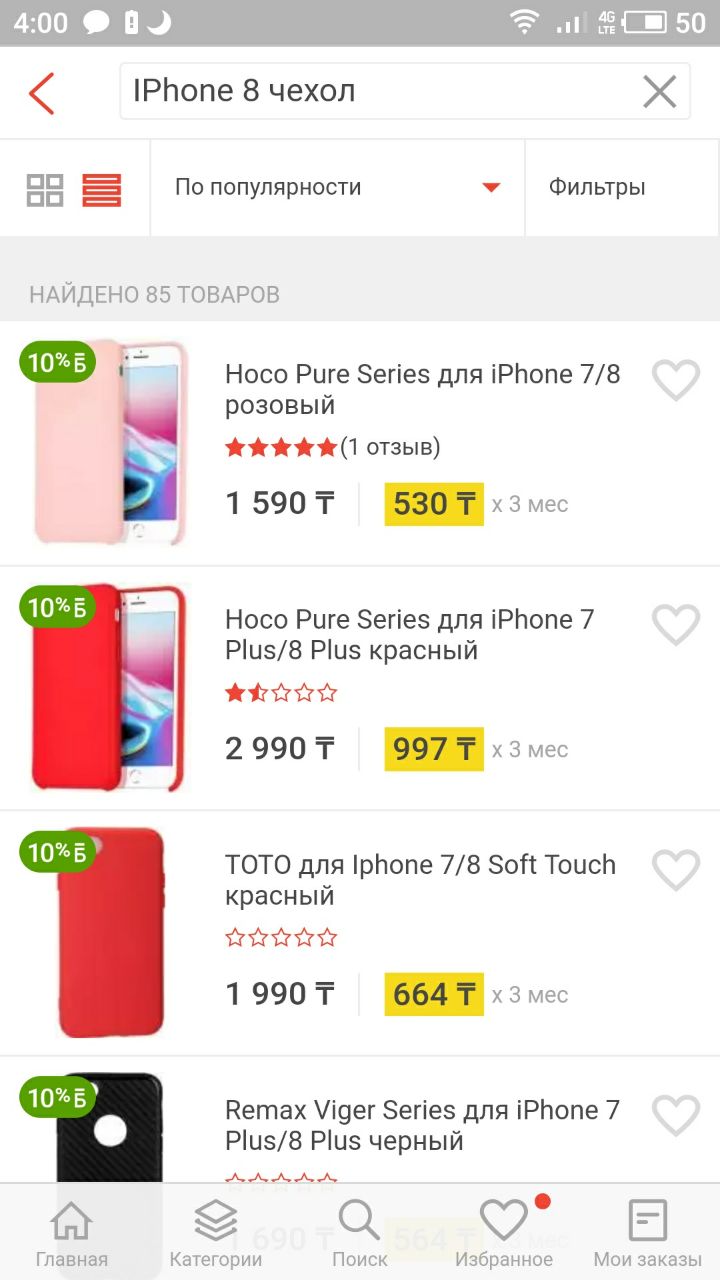Open the По популярности sorting dropdown
This screenshot has height=1280, width=720.
coord(337,187)
